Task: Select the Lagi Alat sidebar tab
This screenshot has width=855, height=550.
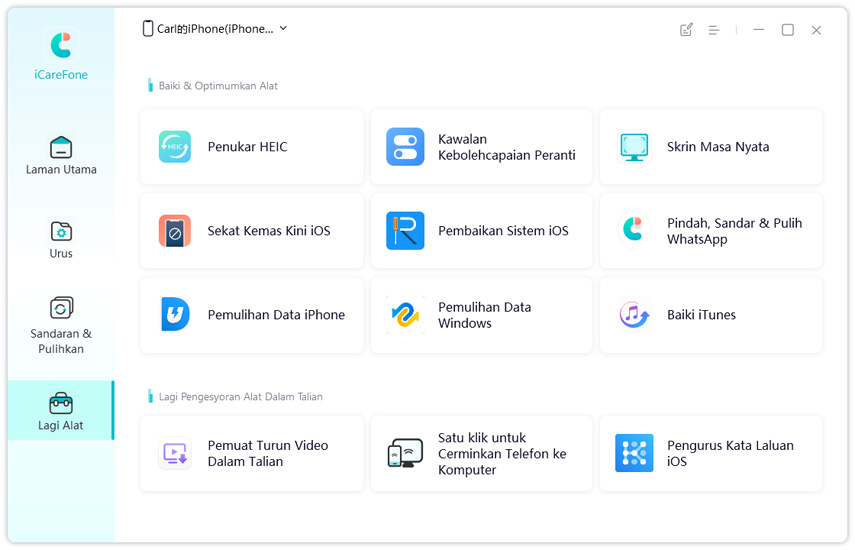Action: tap(61, 411)
